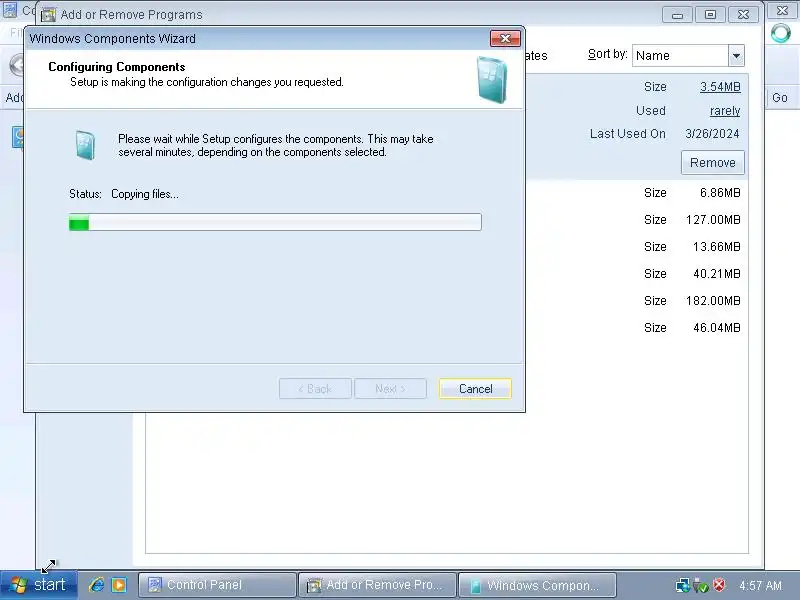800x600 pixels.
Task: Click the Start button on taskbar
Action: tap(39, 585)
